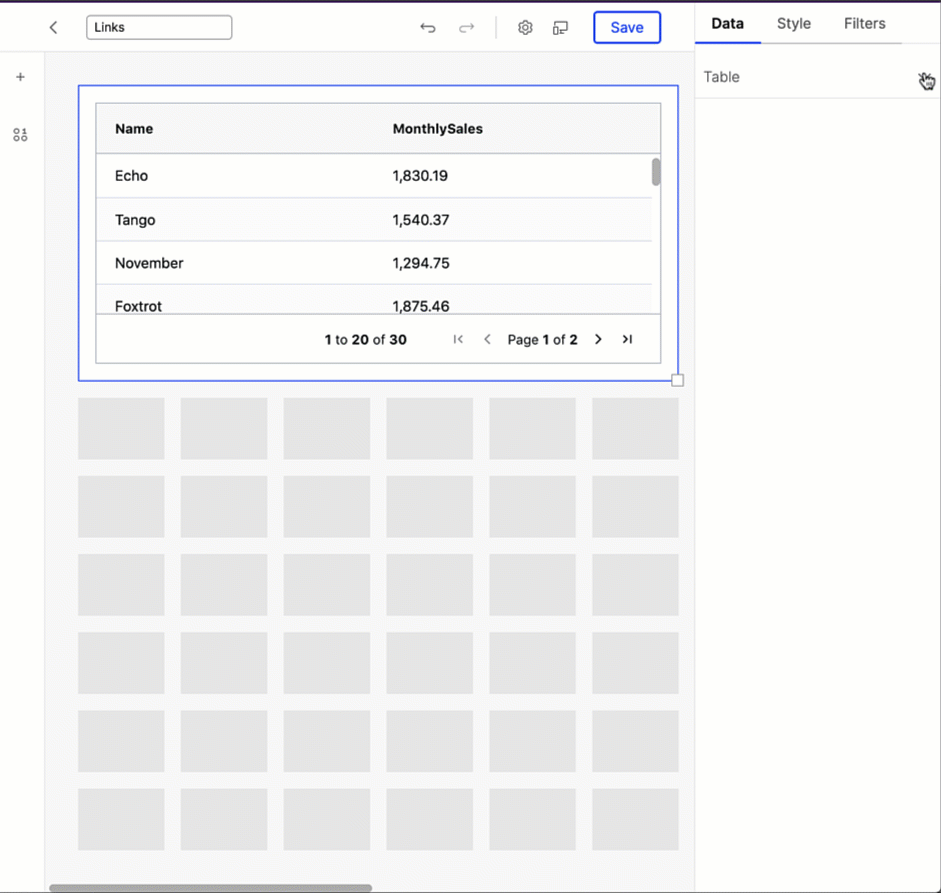Undo the last change

point(428,27)
